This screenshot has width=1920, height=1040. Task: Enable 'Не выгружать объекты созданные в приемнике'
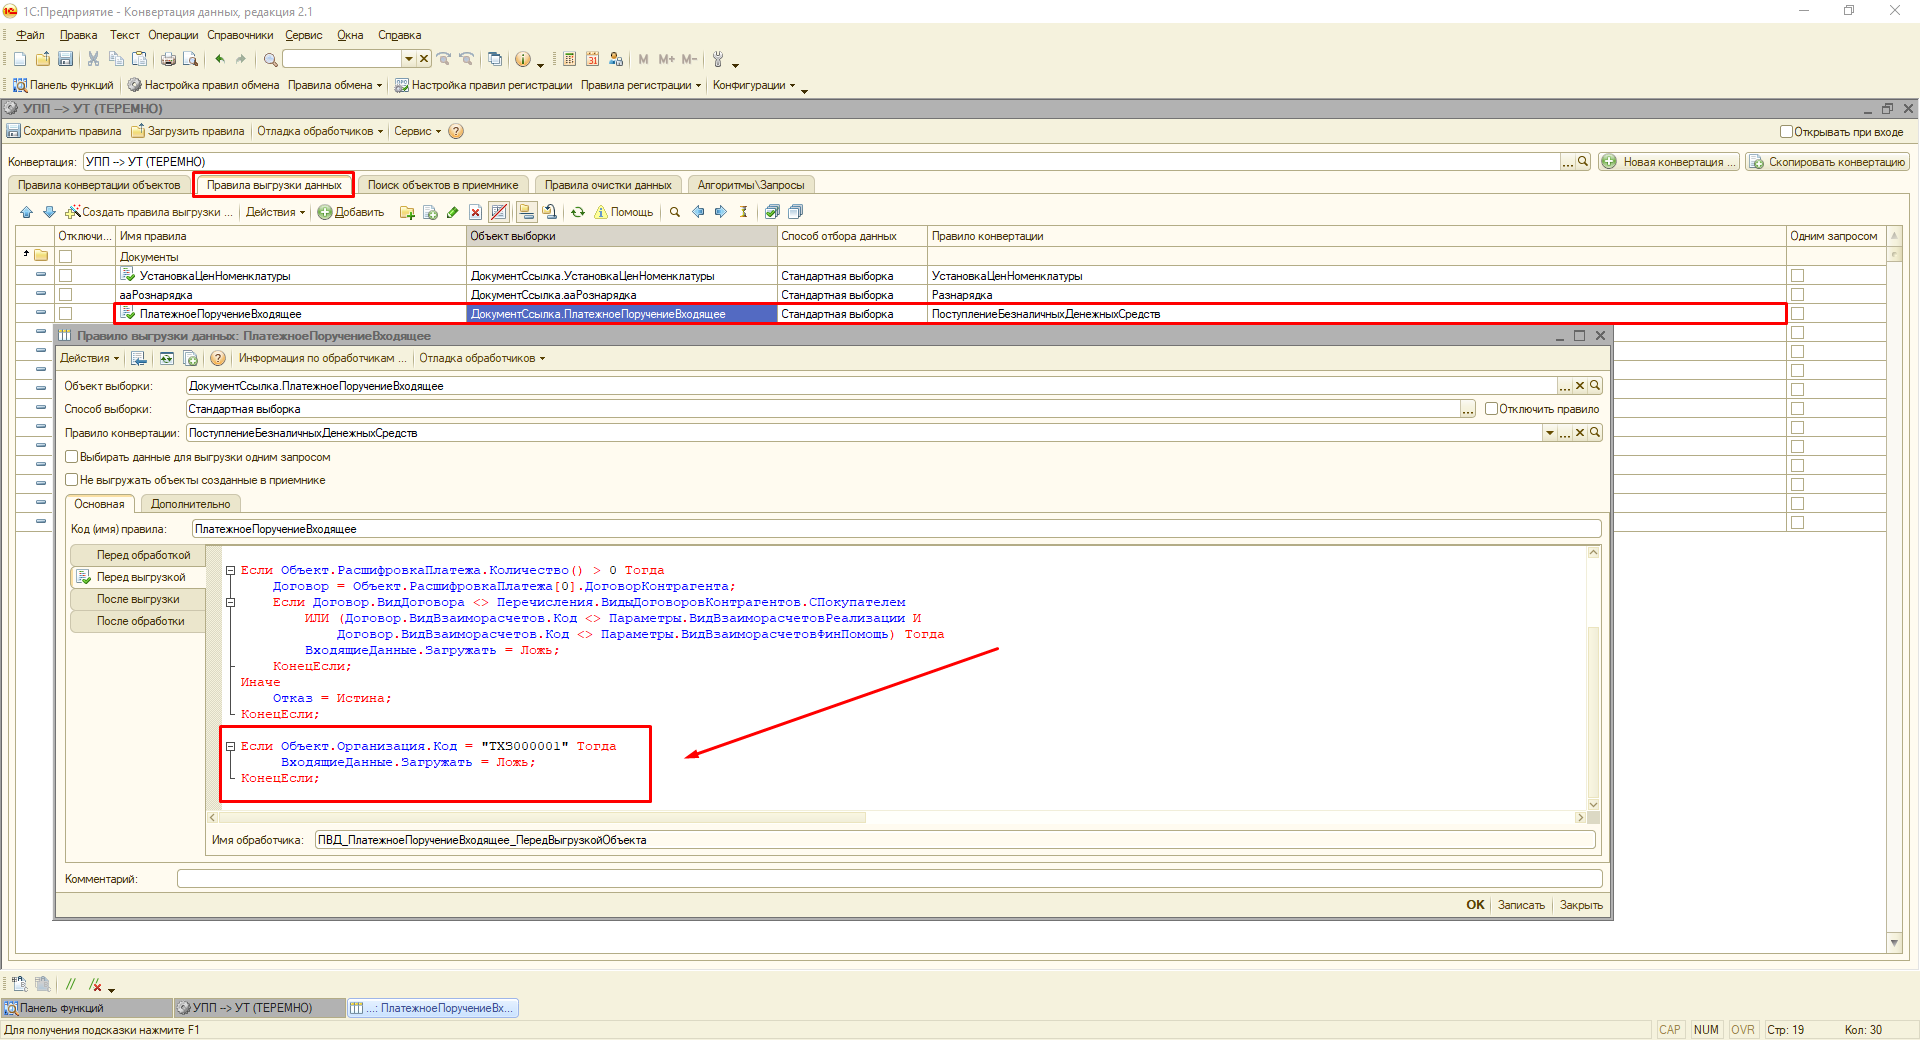click(x=72, y=479)
